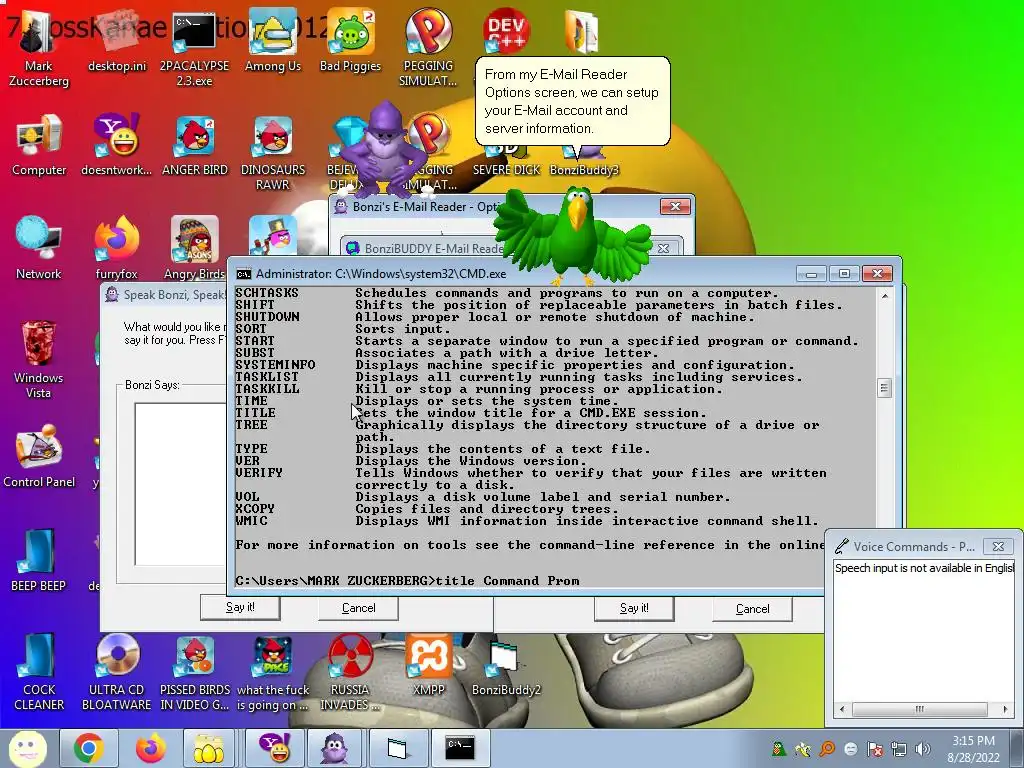
Task: Click the CMD scrollbar up arrow
Action: 884,296
